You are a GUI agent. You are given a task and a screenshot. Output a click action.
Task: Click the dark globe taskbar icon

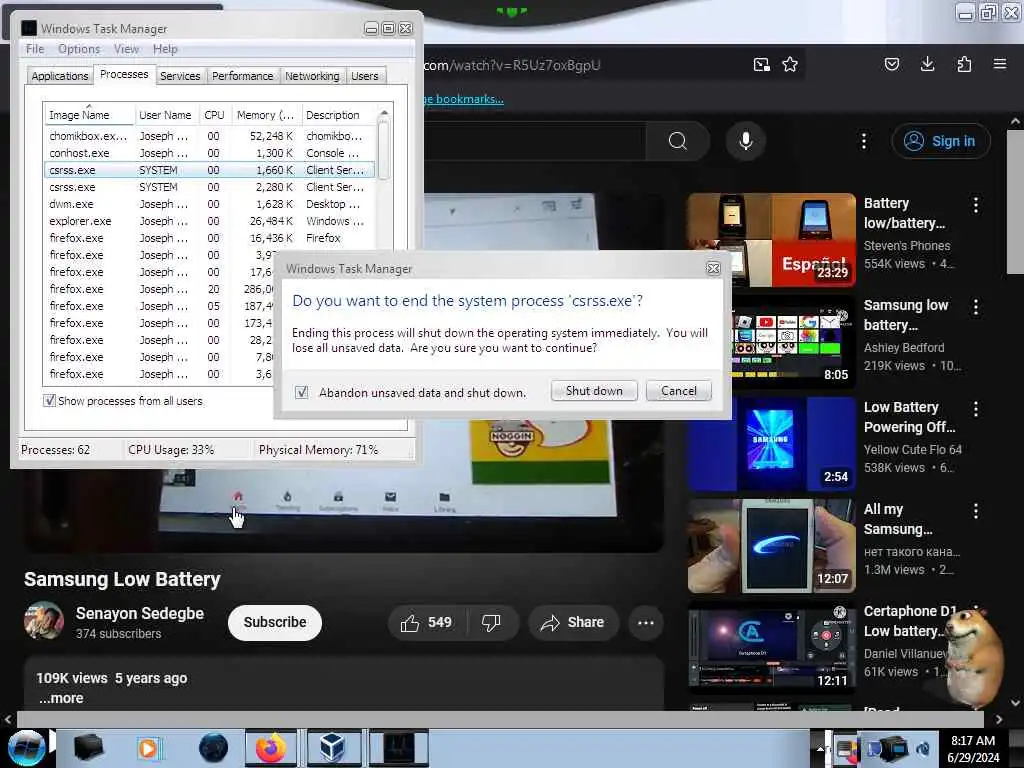(x=214, y=748)
